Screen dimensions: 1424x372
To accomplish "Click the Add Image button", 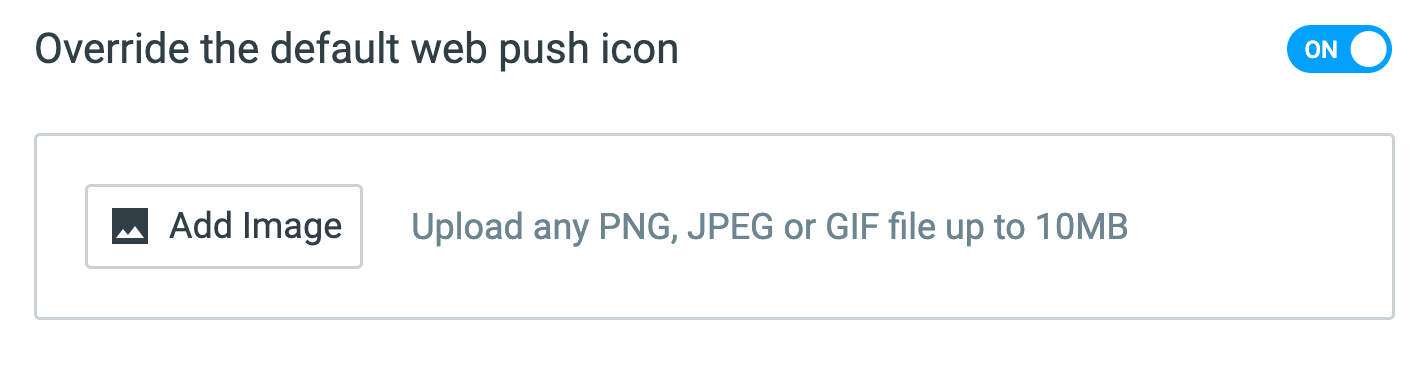I will [224, 226].
